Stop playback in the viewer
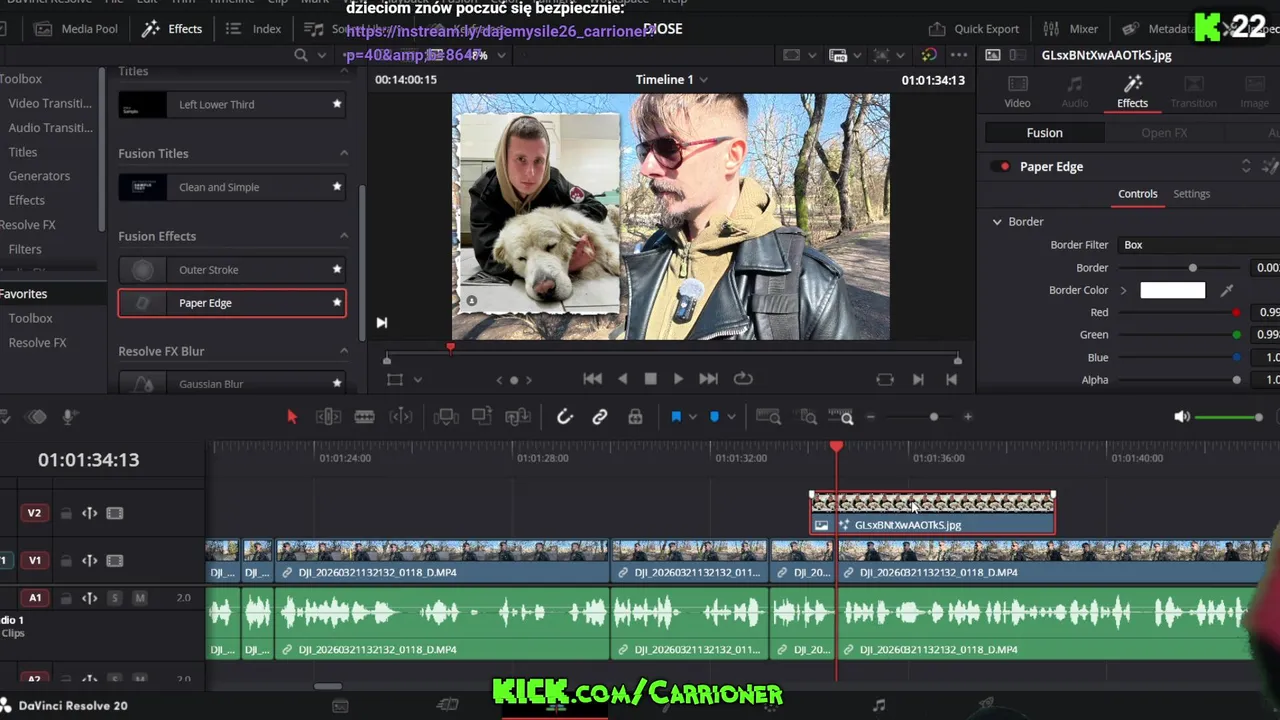1280x720 pixels. click(x=651, y=379)
